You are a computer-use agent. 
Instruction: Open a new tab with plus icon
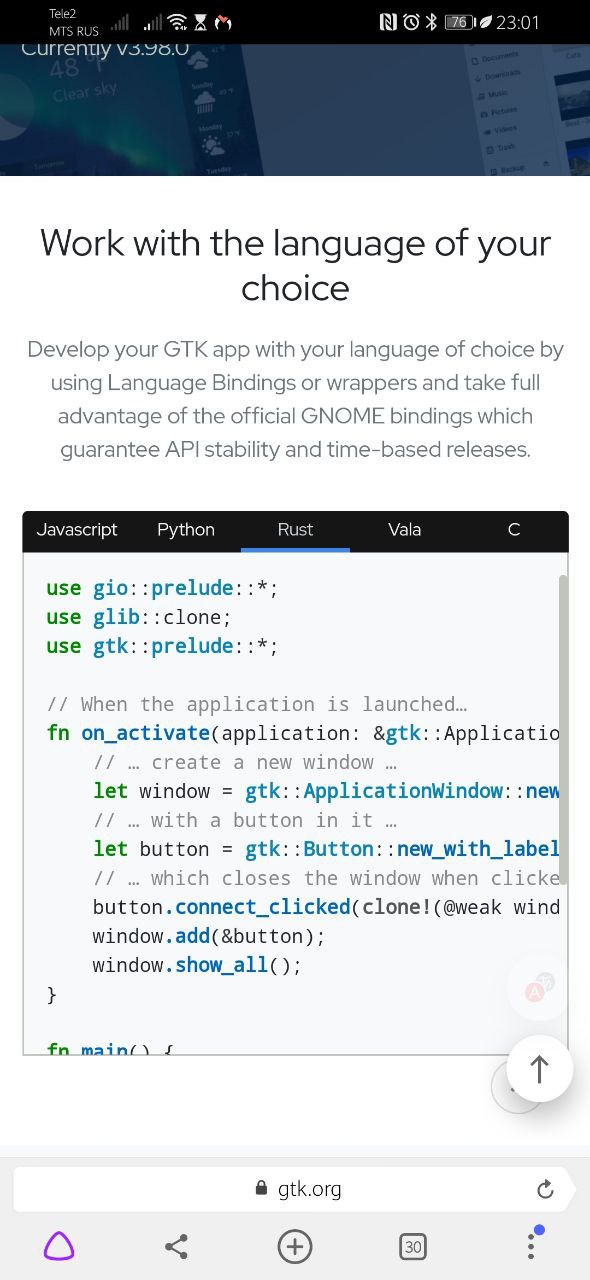tap(295, 1246)
